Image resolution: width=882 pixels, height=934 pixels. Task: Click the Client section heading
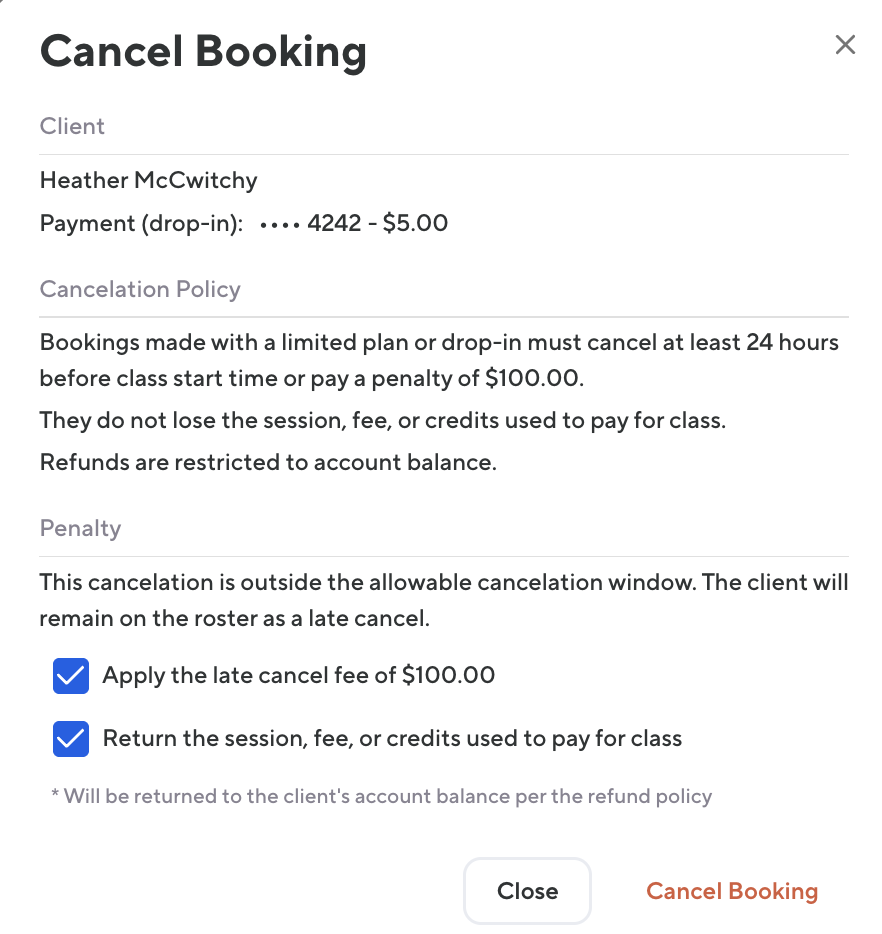coord(72,127)
